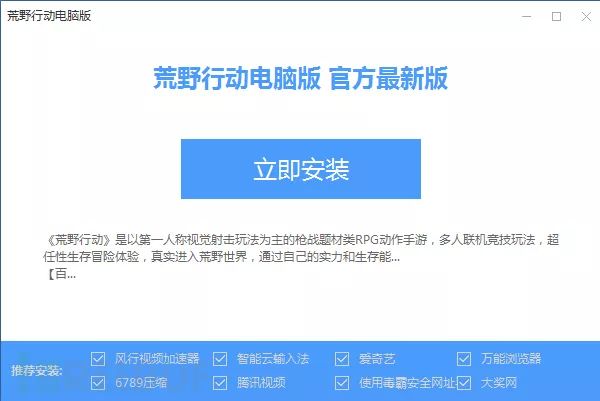The image size is (600, 401).
Task: Click the 腾讯视频 label text
Action: click(x=261, y=383)
